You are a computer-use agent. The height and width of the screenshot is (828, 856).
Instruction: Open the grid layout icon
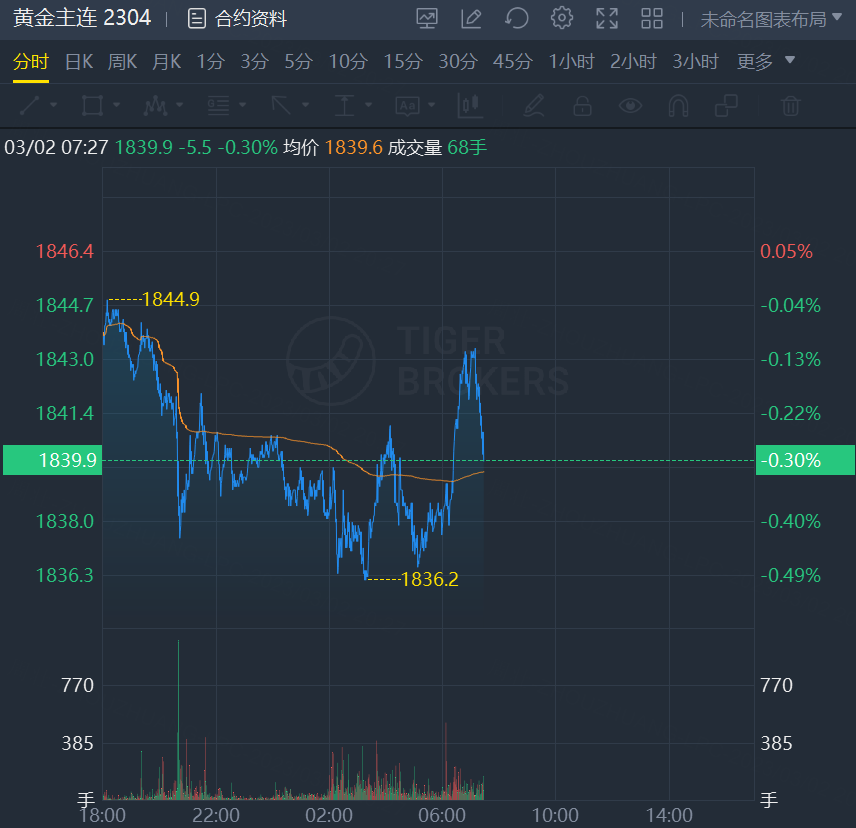click(x=652, y=19)
